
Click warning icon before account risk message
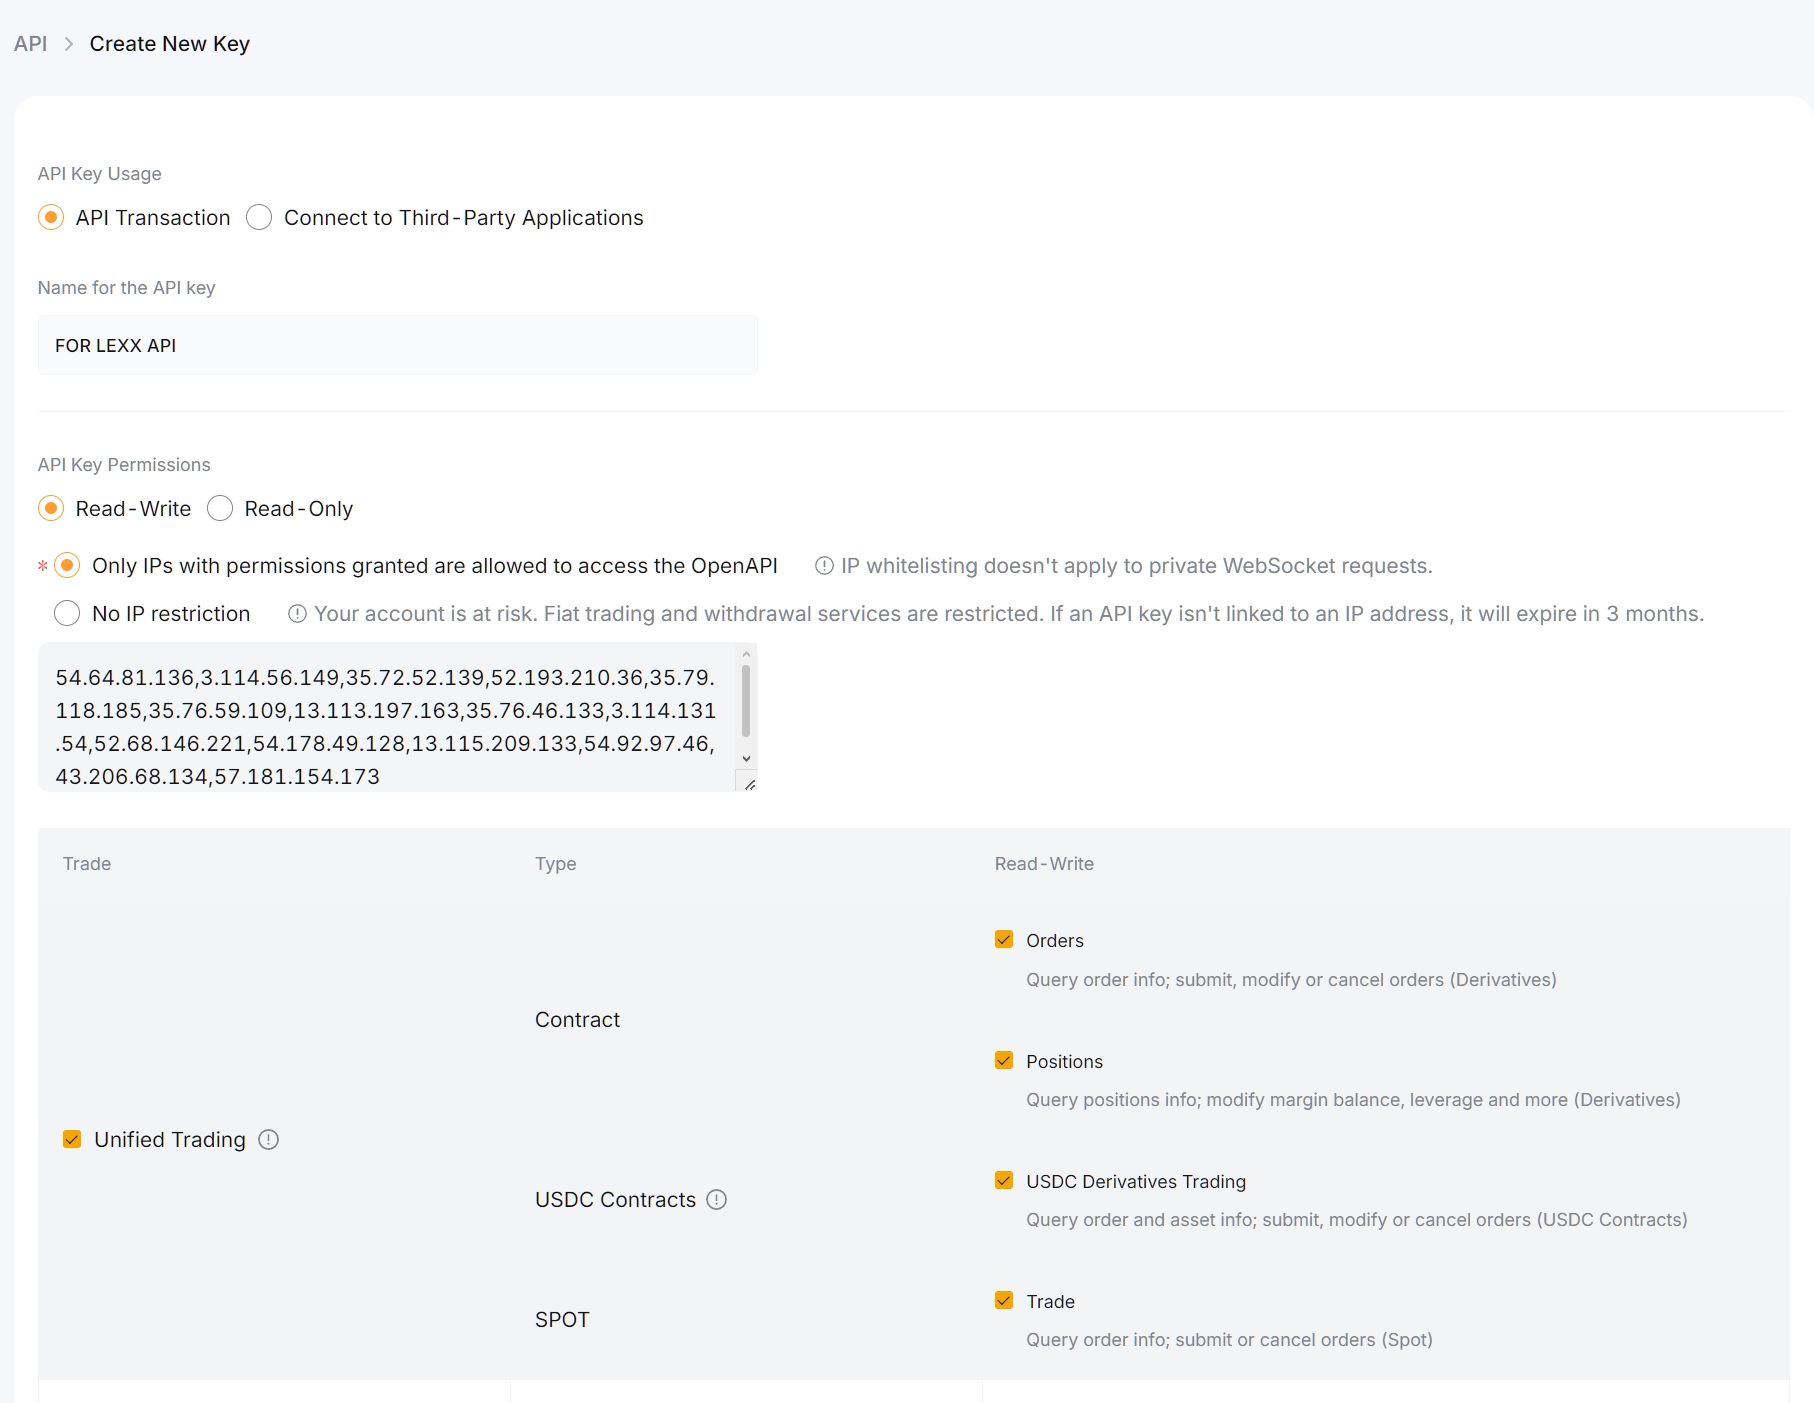[x=297, y=614]
